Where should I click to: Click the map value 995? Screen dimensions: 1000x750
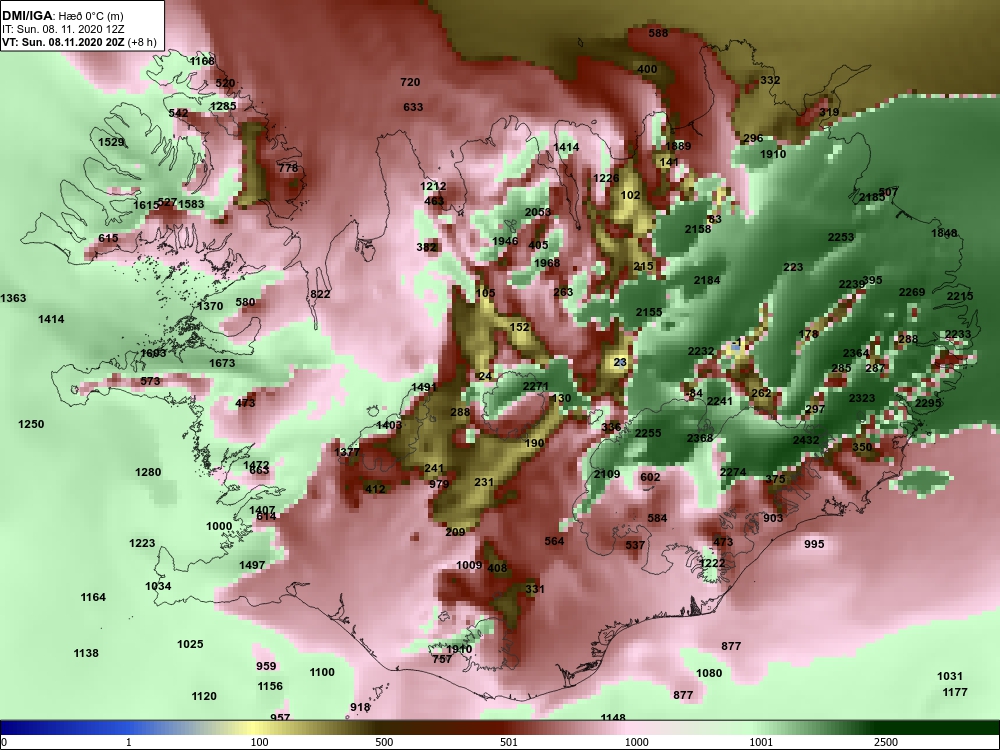[814, 545]
